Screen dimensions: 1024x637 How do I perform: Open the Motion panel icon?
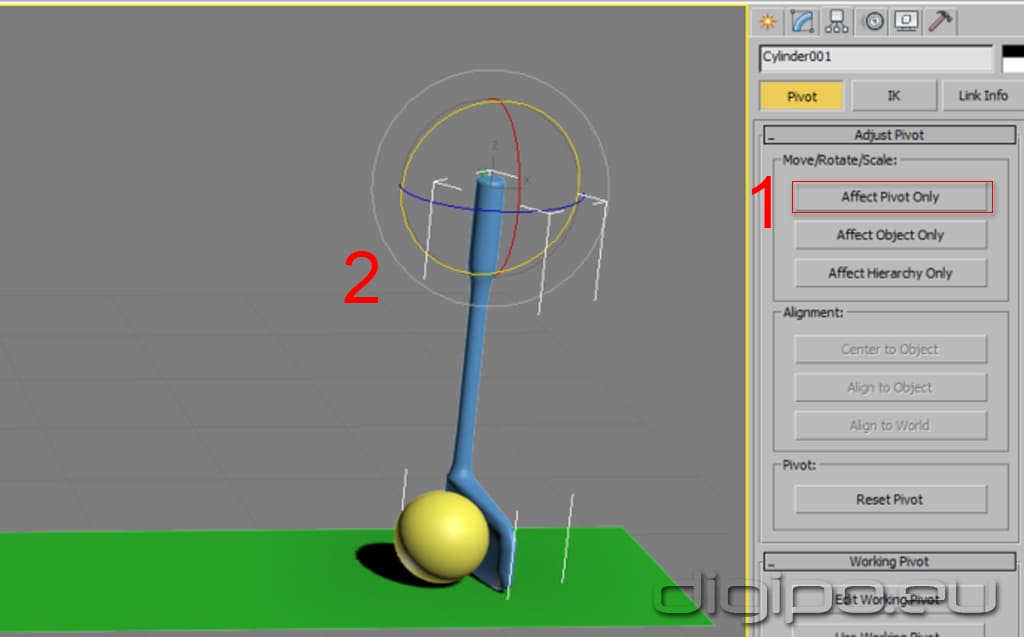pyautogui.click(x=874, y=21)
